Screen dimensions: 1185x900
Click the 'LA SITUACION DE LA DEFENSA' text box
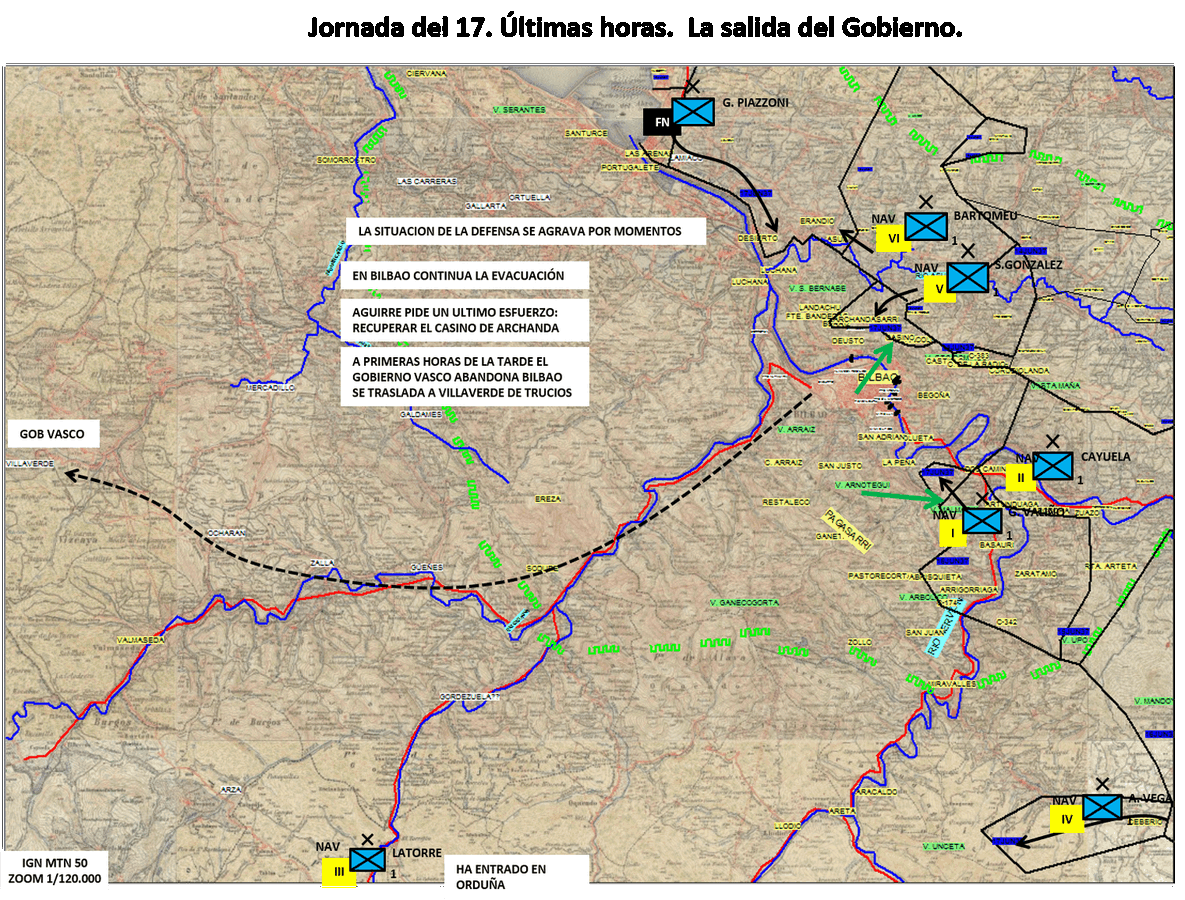click(x=526, y=231)
